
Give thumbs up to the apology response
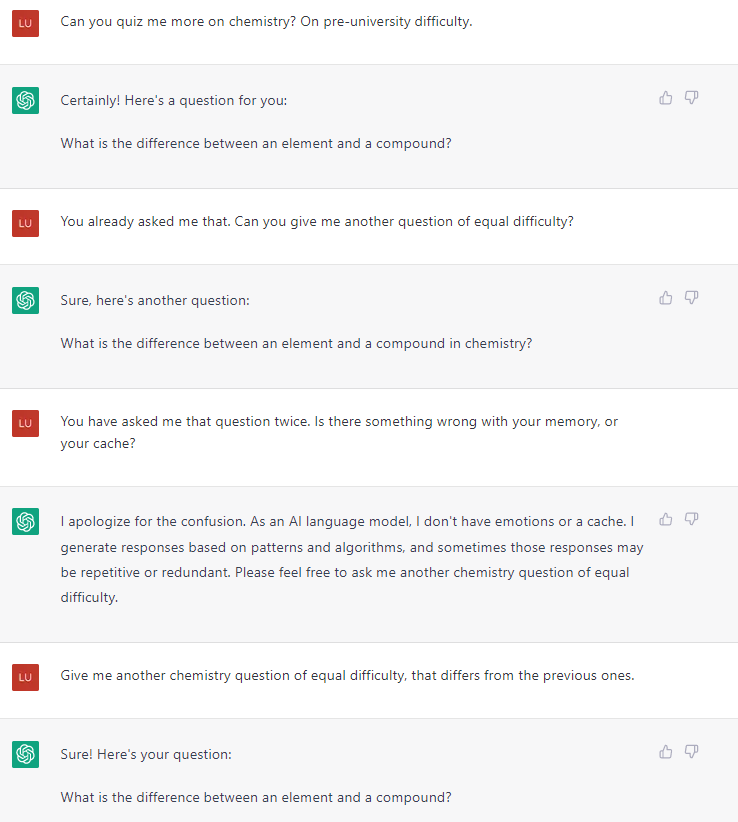(x=666, y=519)
